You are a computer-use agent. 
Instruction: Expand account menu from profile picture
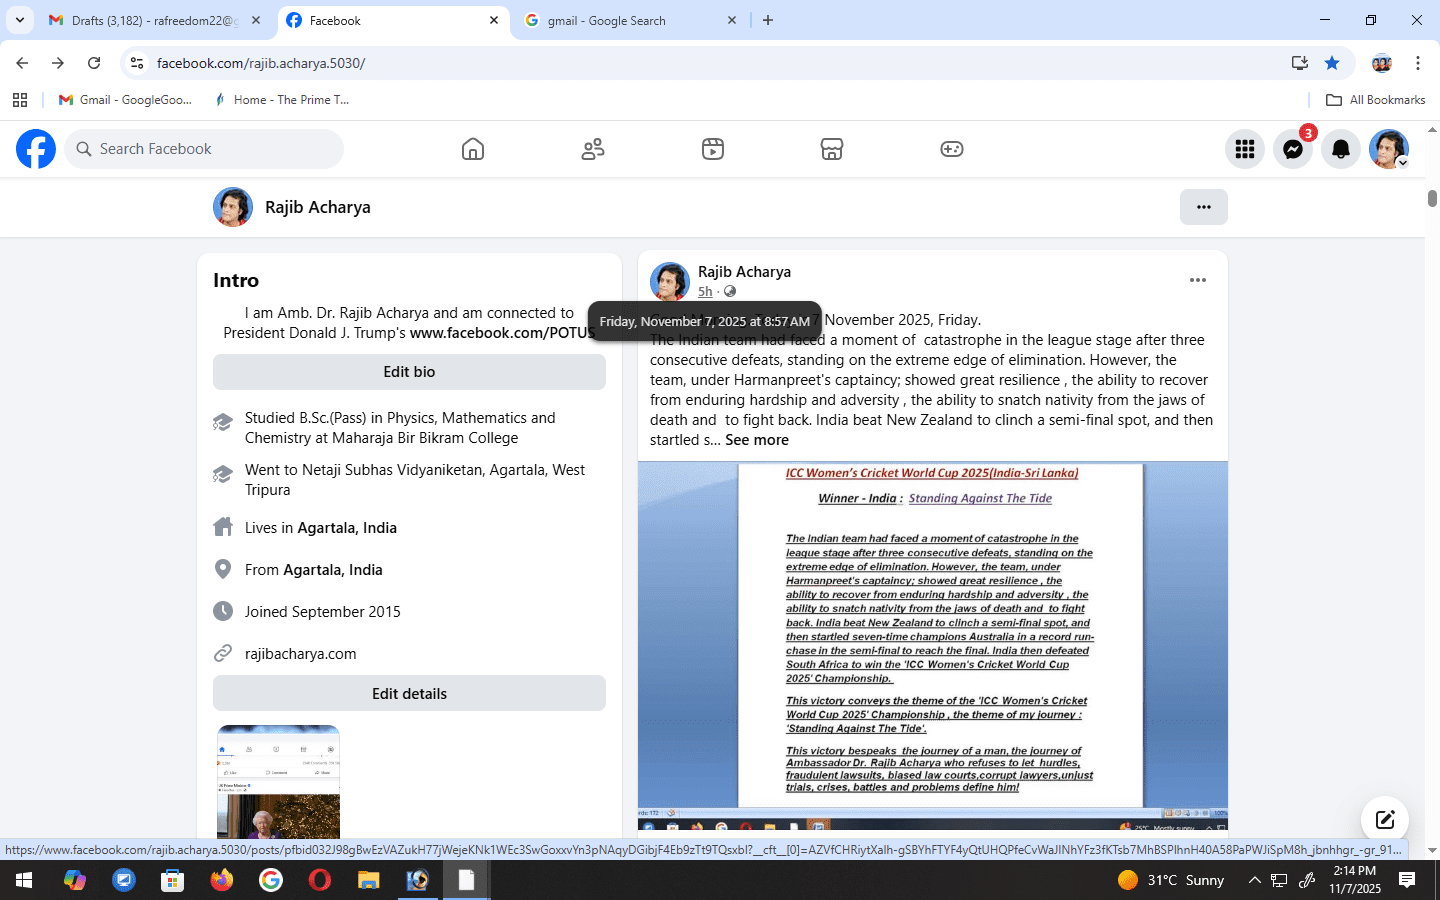(x=1389, y=149)
